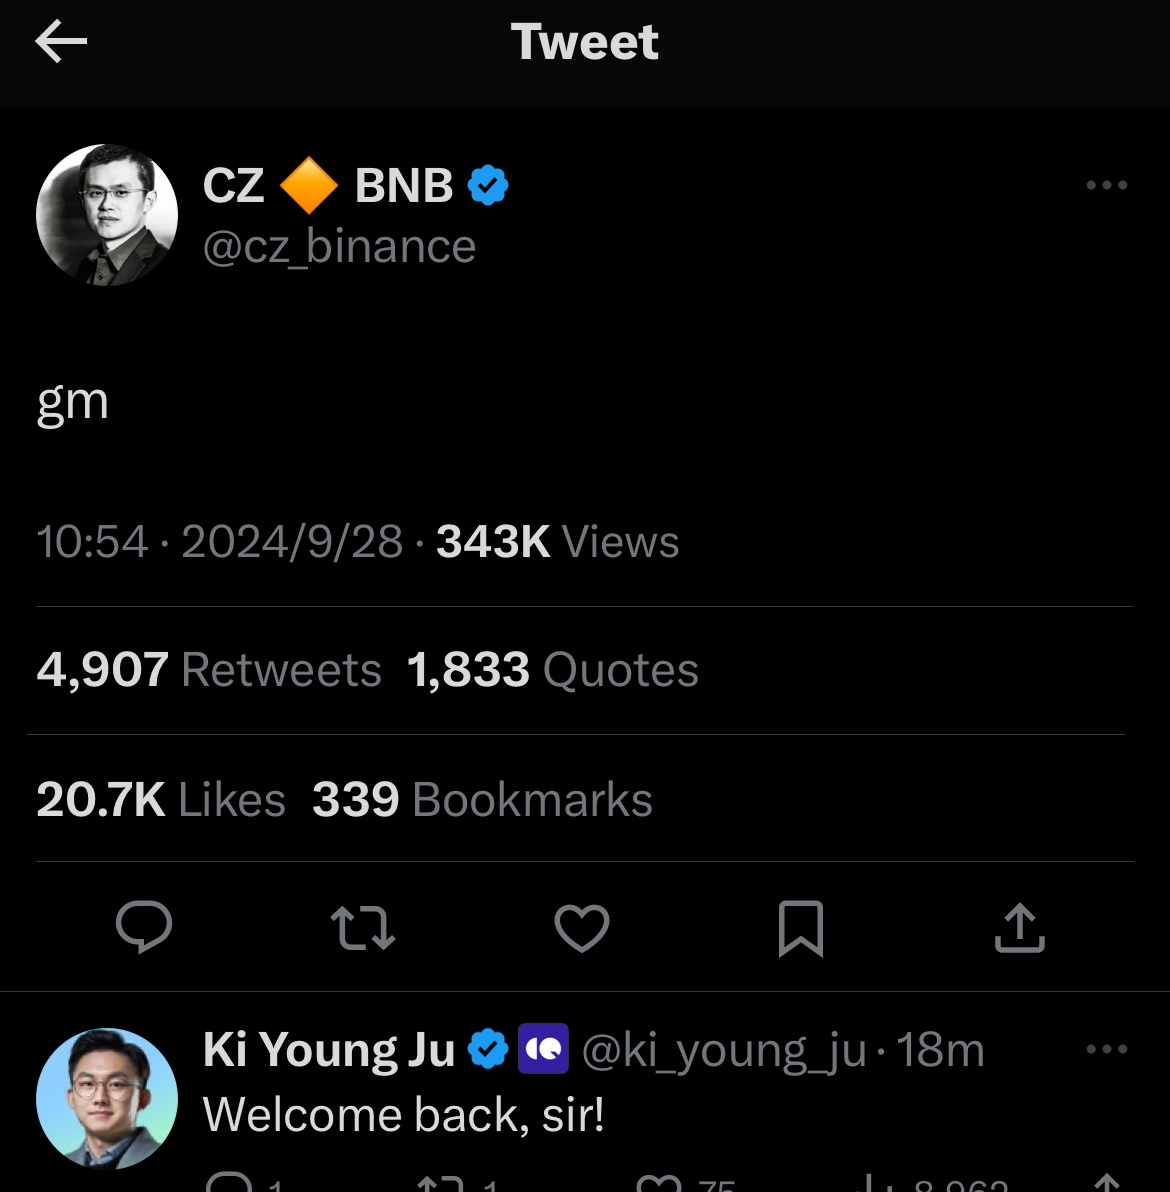View the 1,833 Quotes list
Image resolution: width=1170 pixels, height=1192 pixels.
(553, 670)
